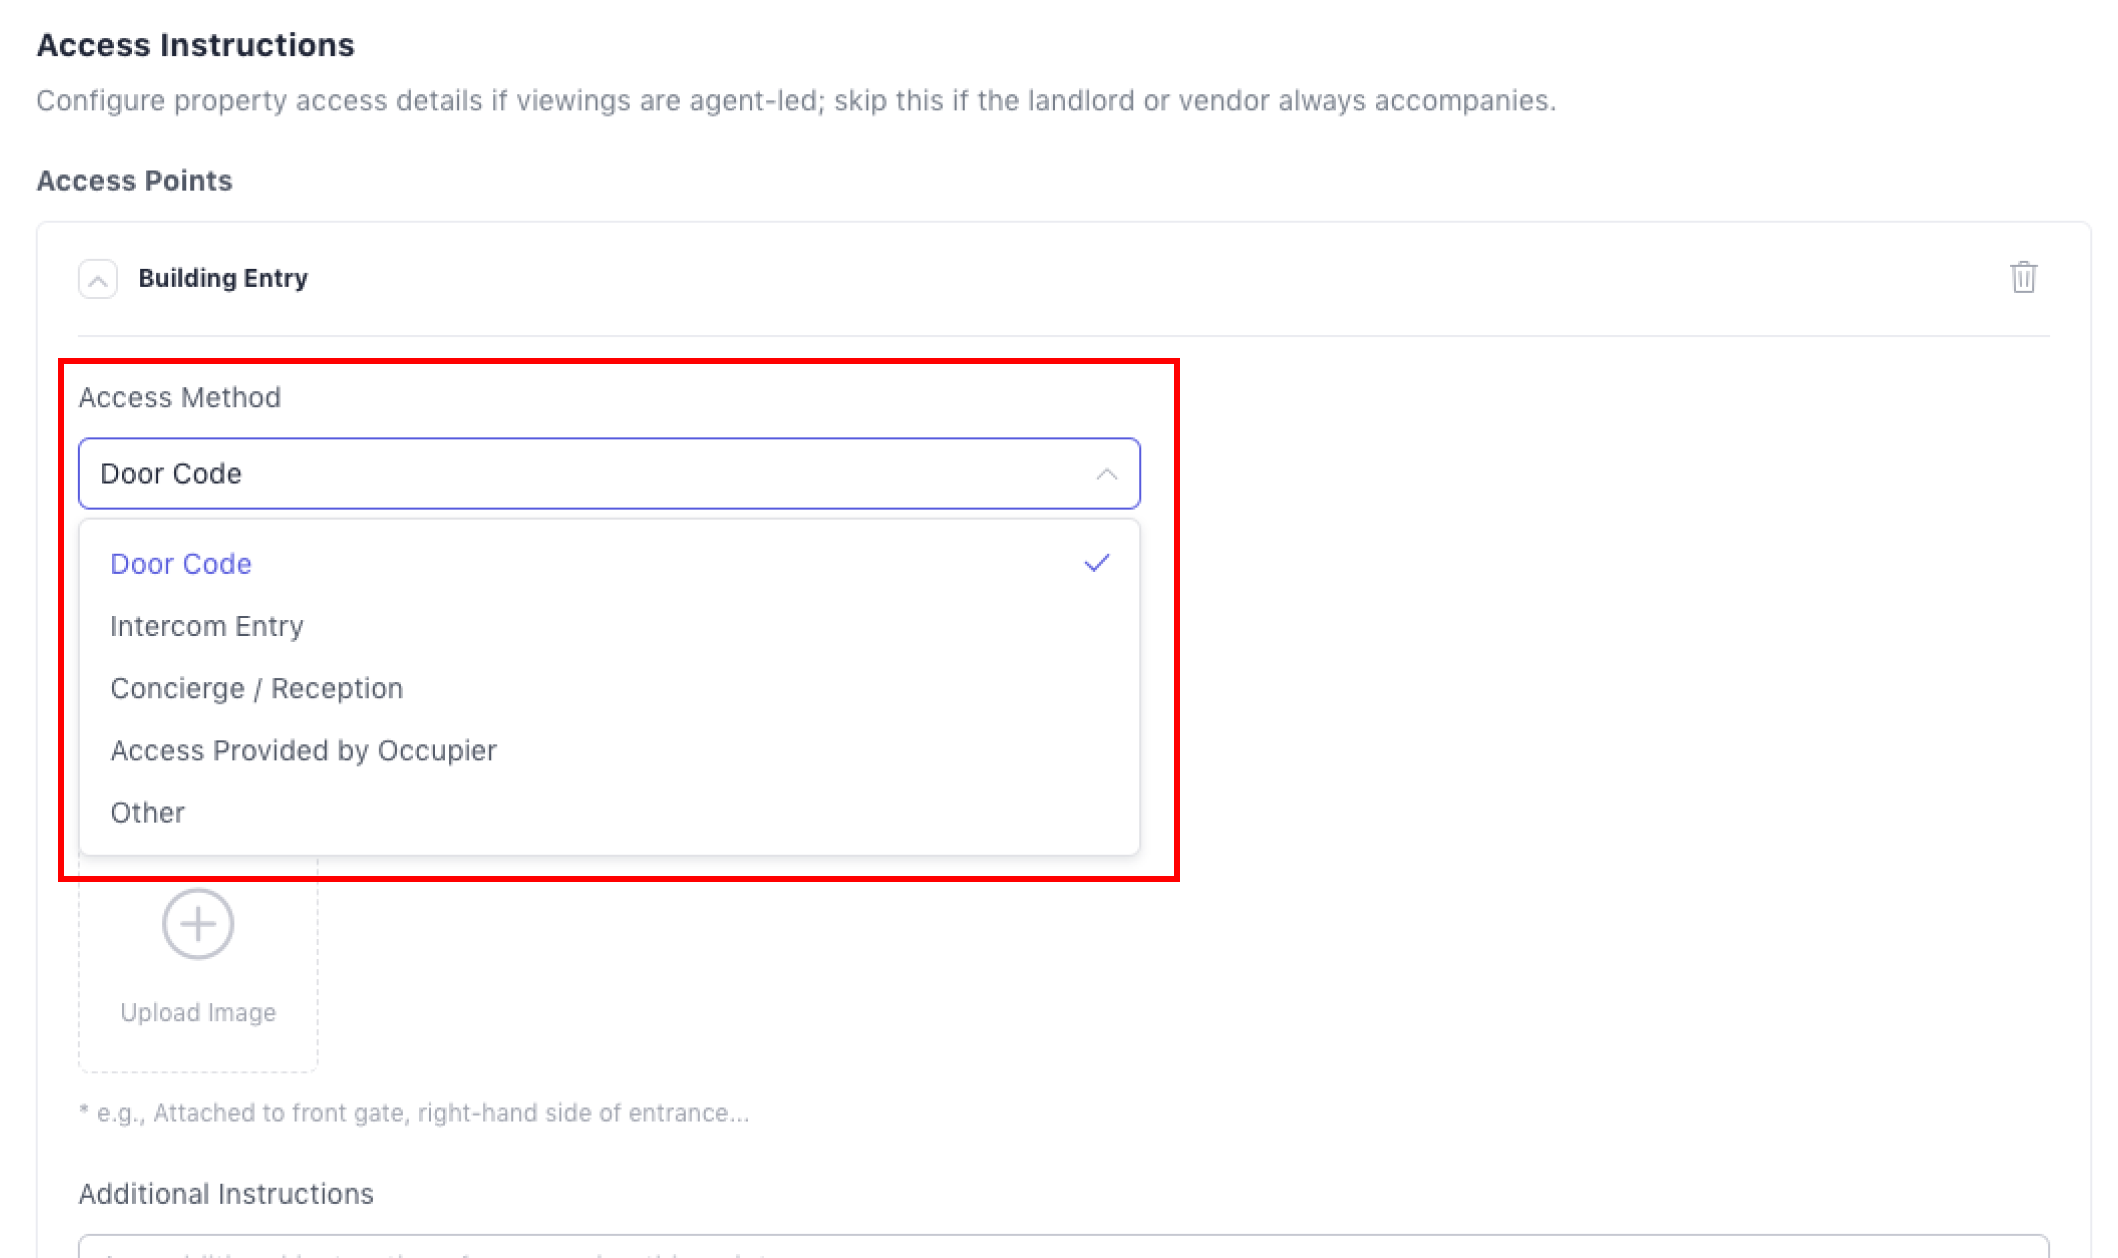Click the Building Entry title

click(223, 278)
